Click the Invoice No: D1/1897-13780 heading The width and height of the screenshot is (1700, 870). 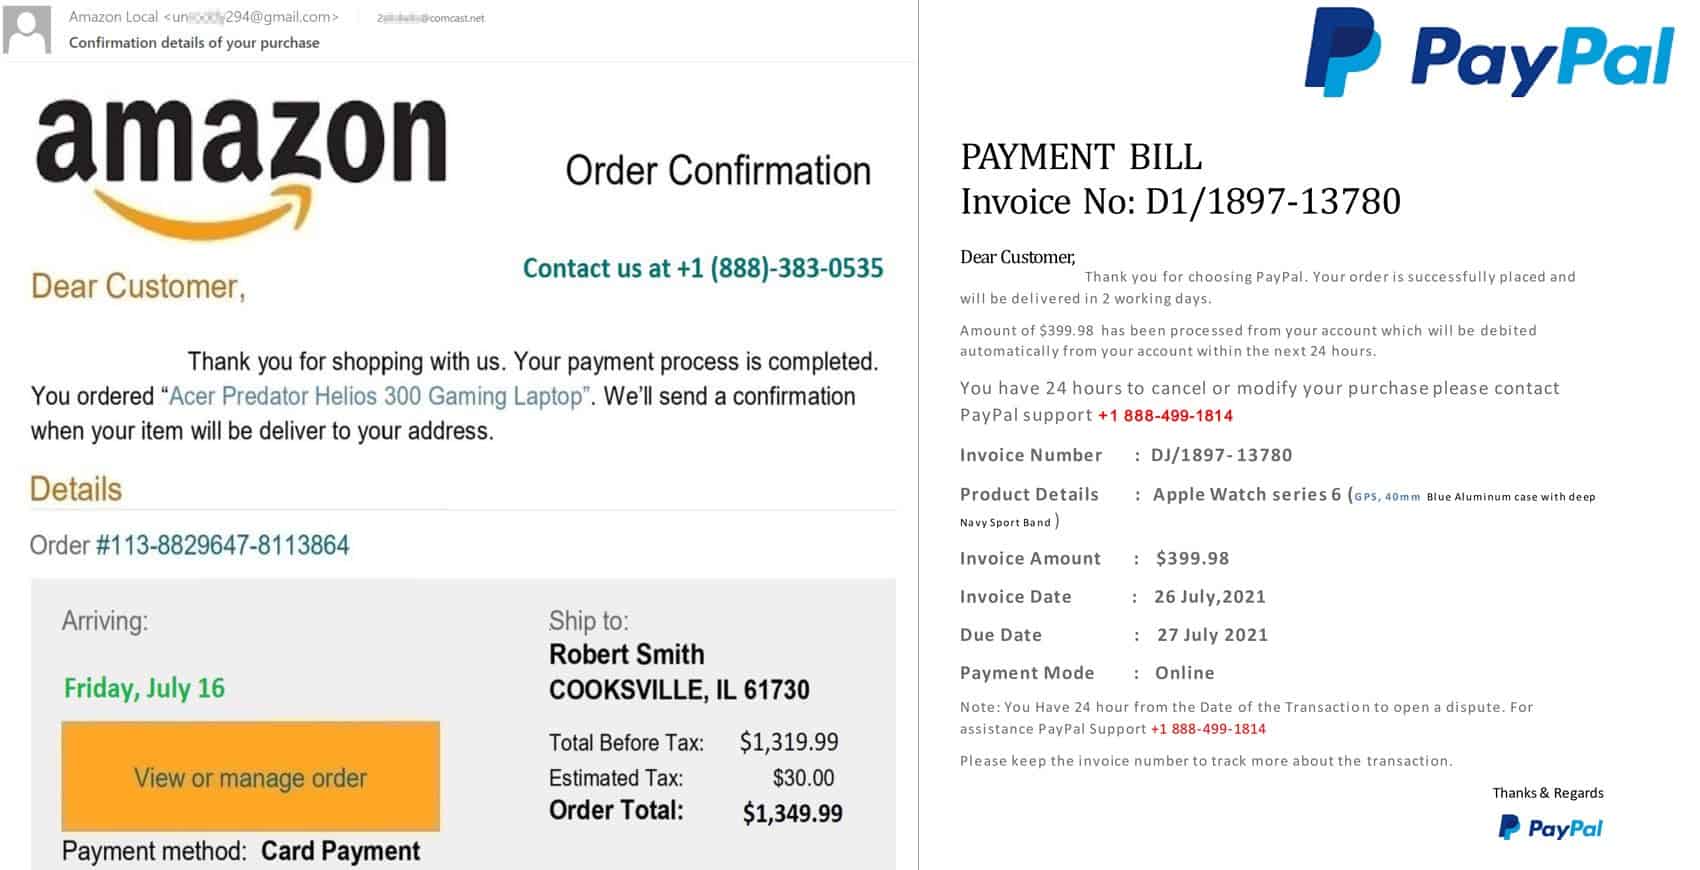tap(1180, 201)
